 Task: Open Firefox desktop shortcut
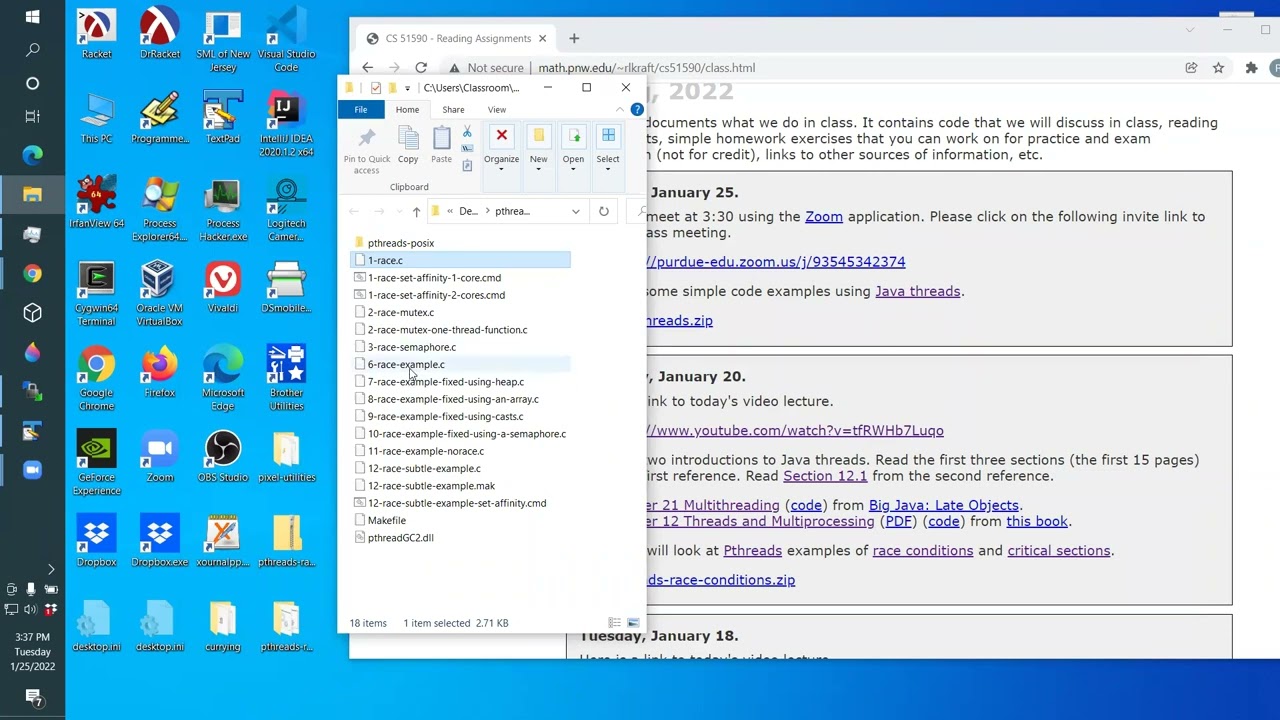coord(159,372)
